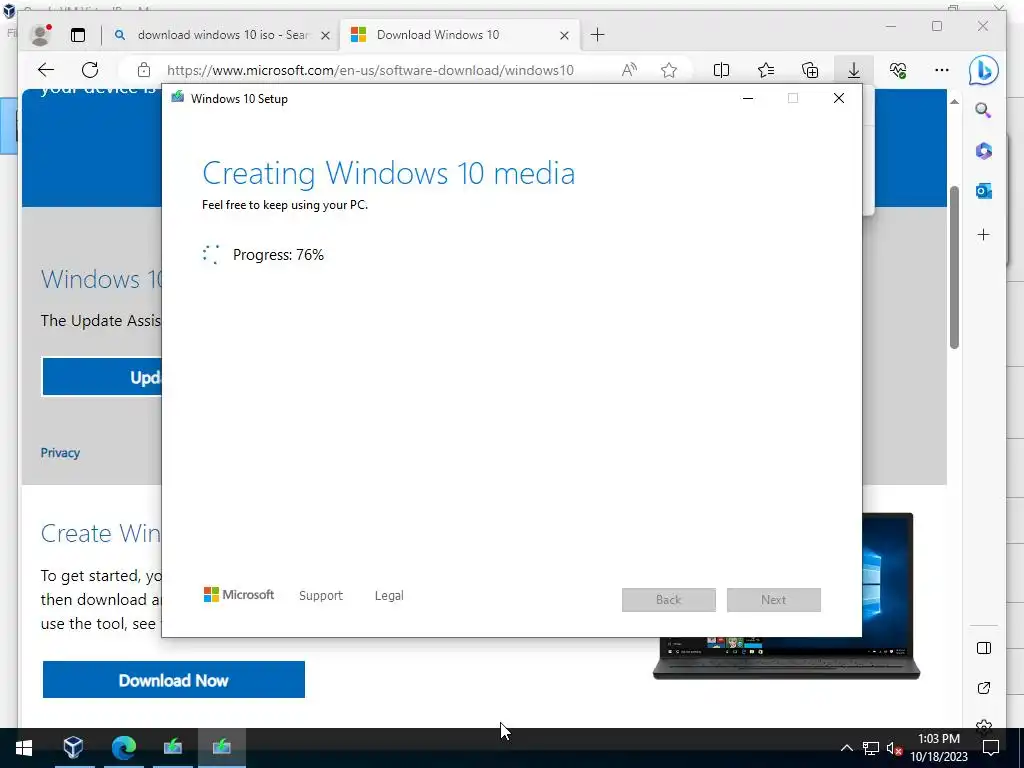Screen dimensions: 1024x768
Task: Open Outlook sidebar icon
Action: click(984, 191)
